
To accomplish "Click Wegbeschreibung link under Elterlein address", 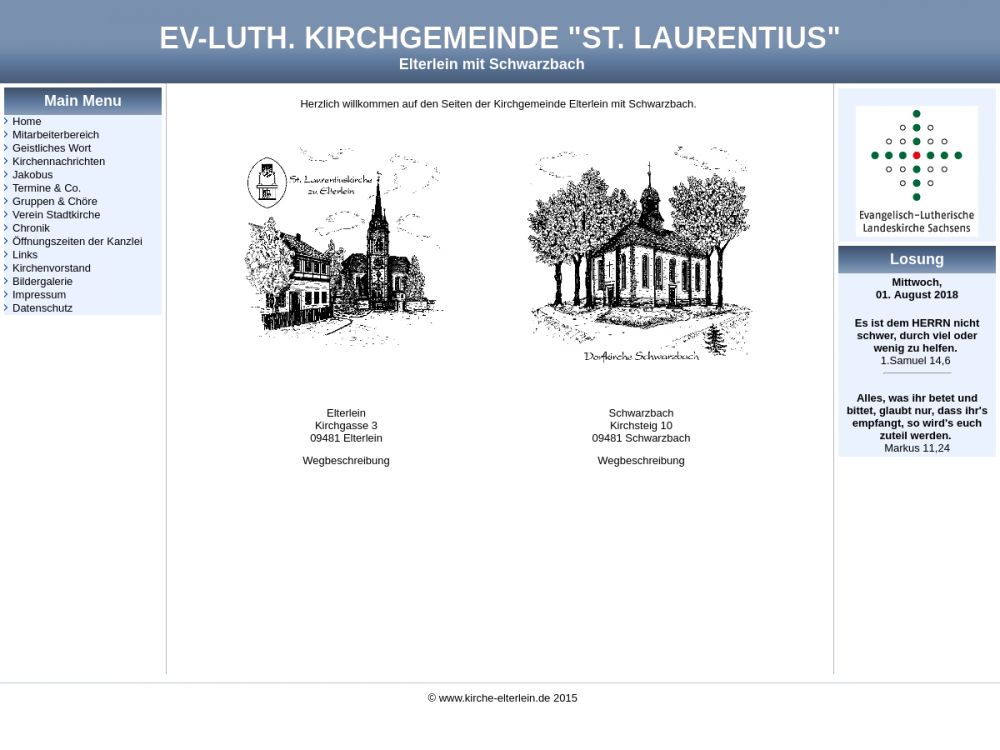I will [346, 461].
